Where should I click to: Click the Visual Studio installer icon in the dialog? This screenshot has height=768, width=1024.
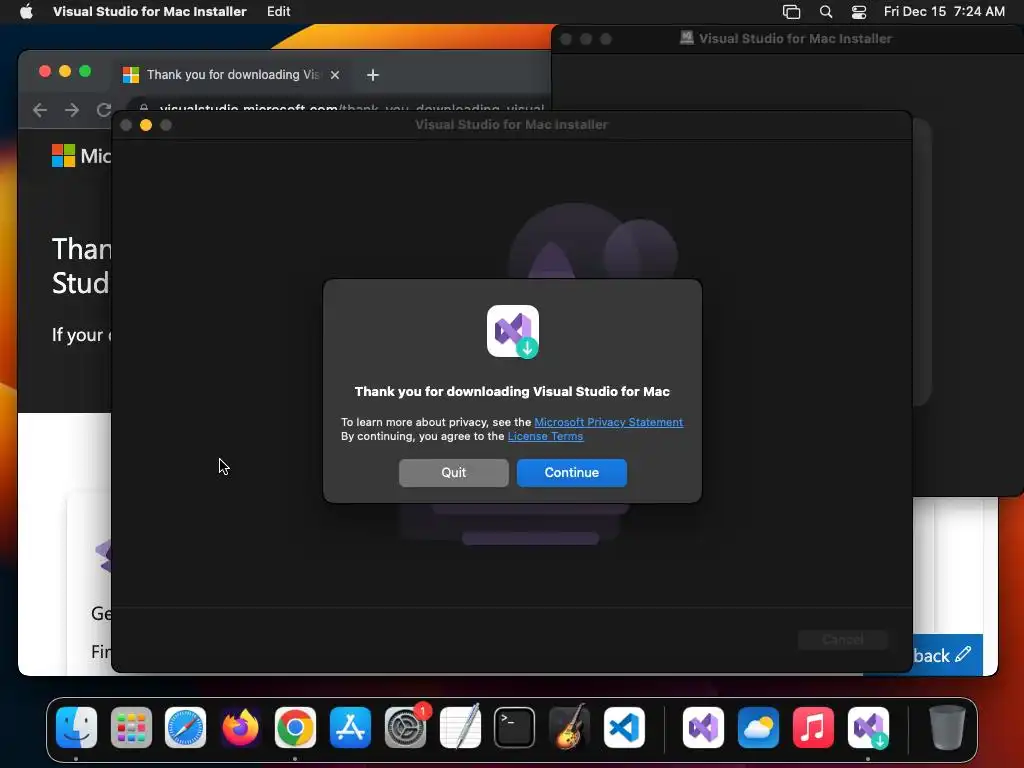coord(513,331)
